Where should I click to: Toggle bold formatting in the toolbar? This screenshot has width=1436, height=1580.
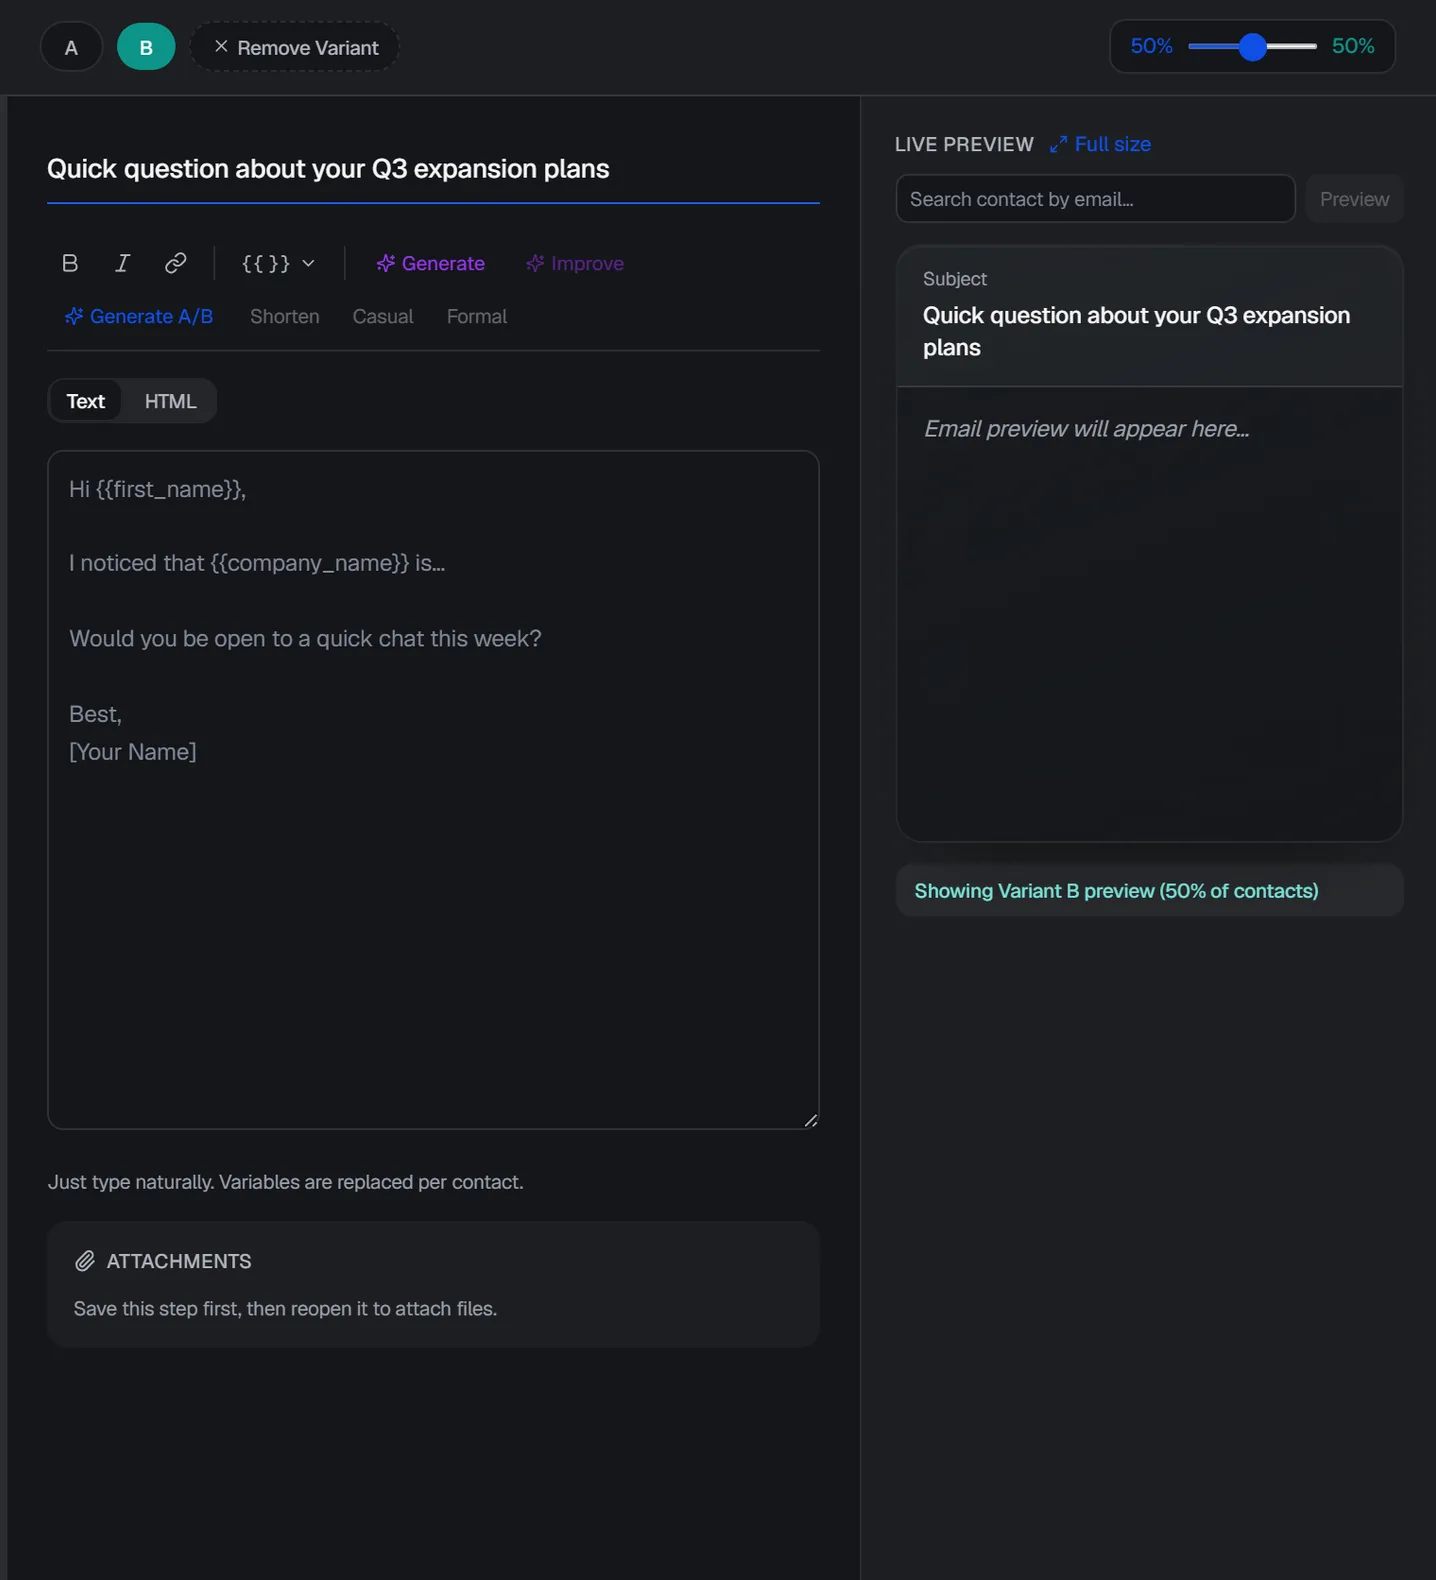(x=70, y=263)
